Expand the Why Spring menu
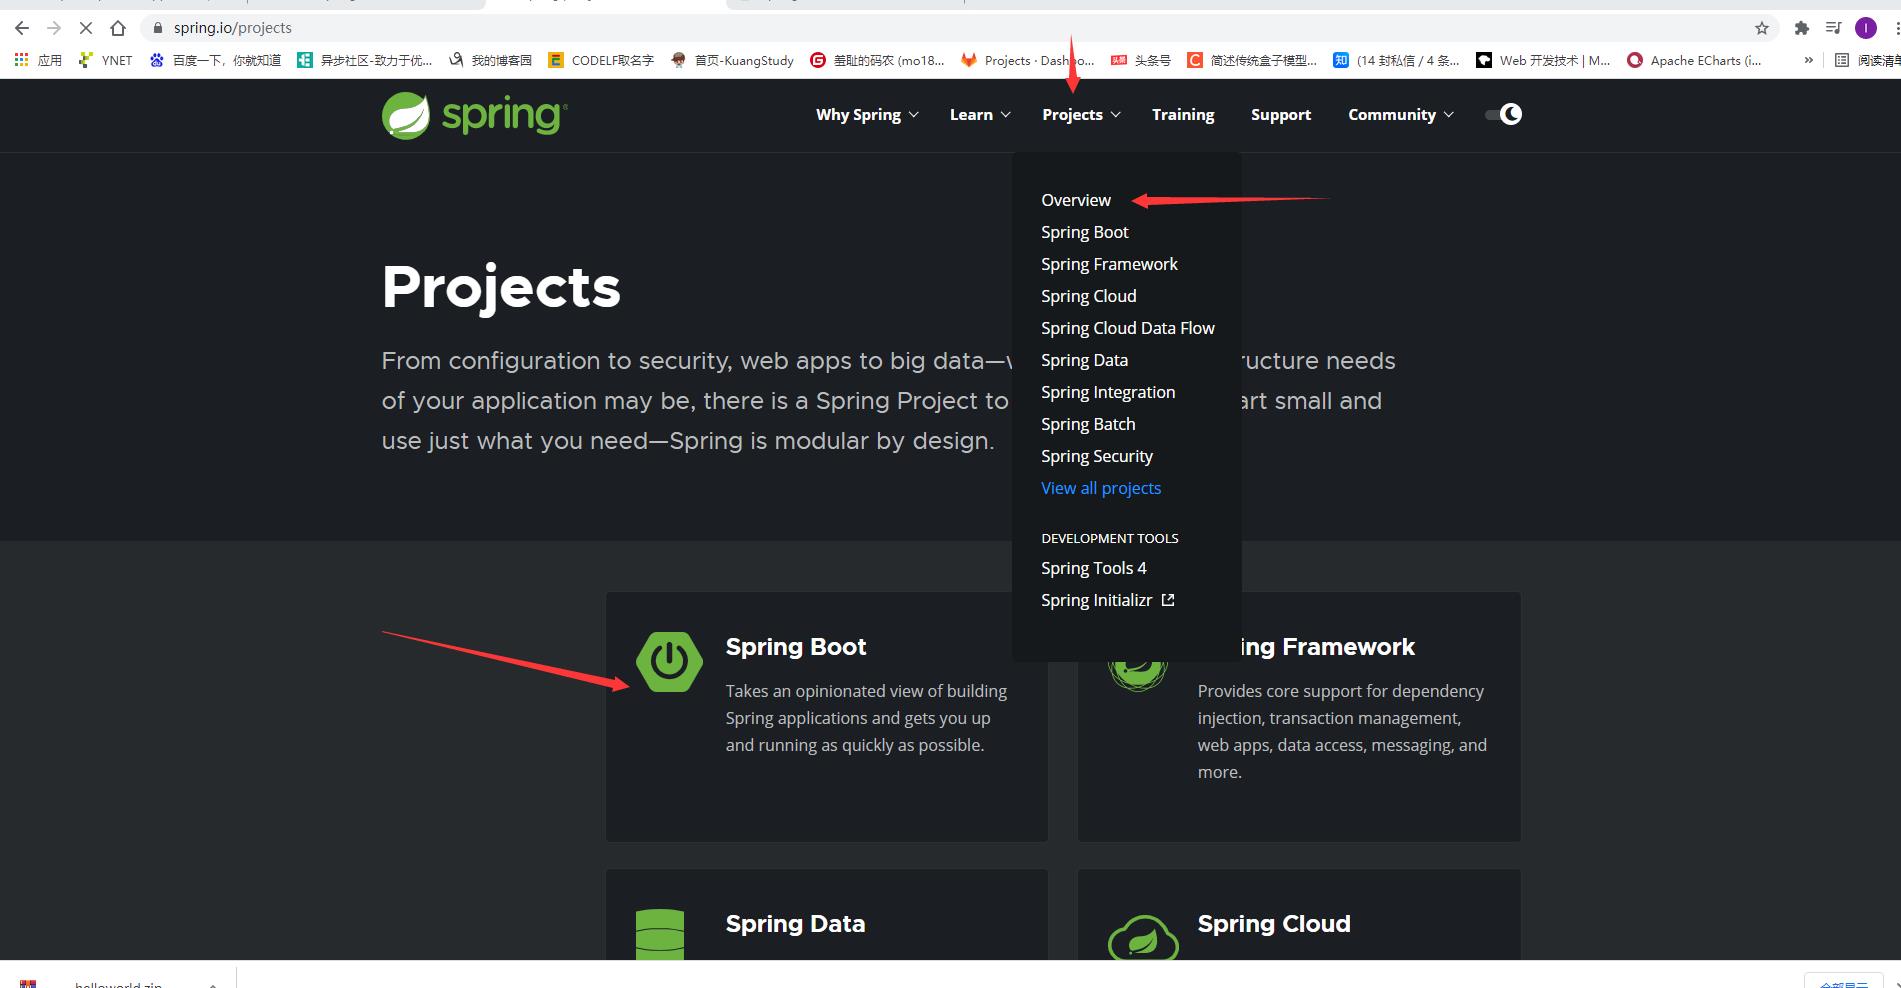The width and height of the screenshot is (1901, 988). point(867,115)
